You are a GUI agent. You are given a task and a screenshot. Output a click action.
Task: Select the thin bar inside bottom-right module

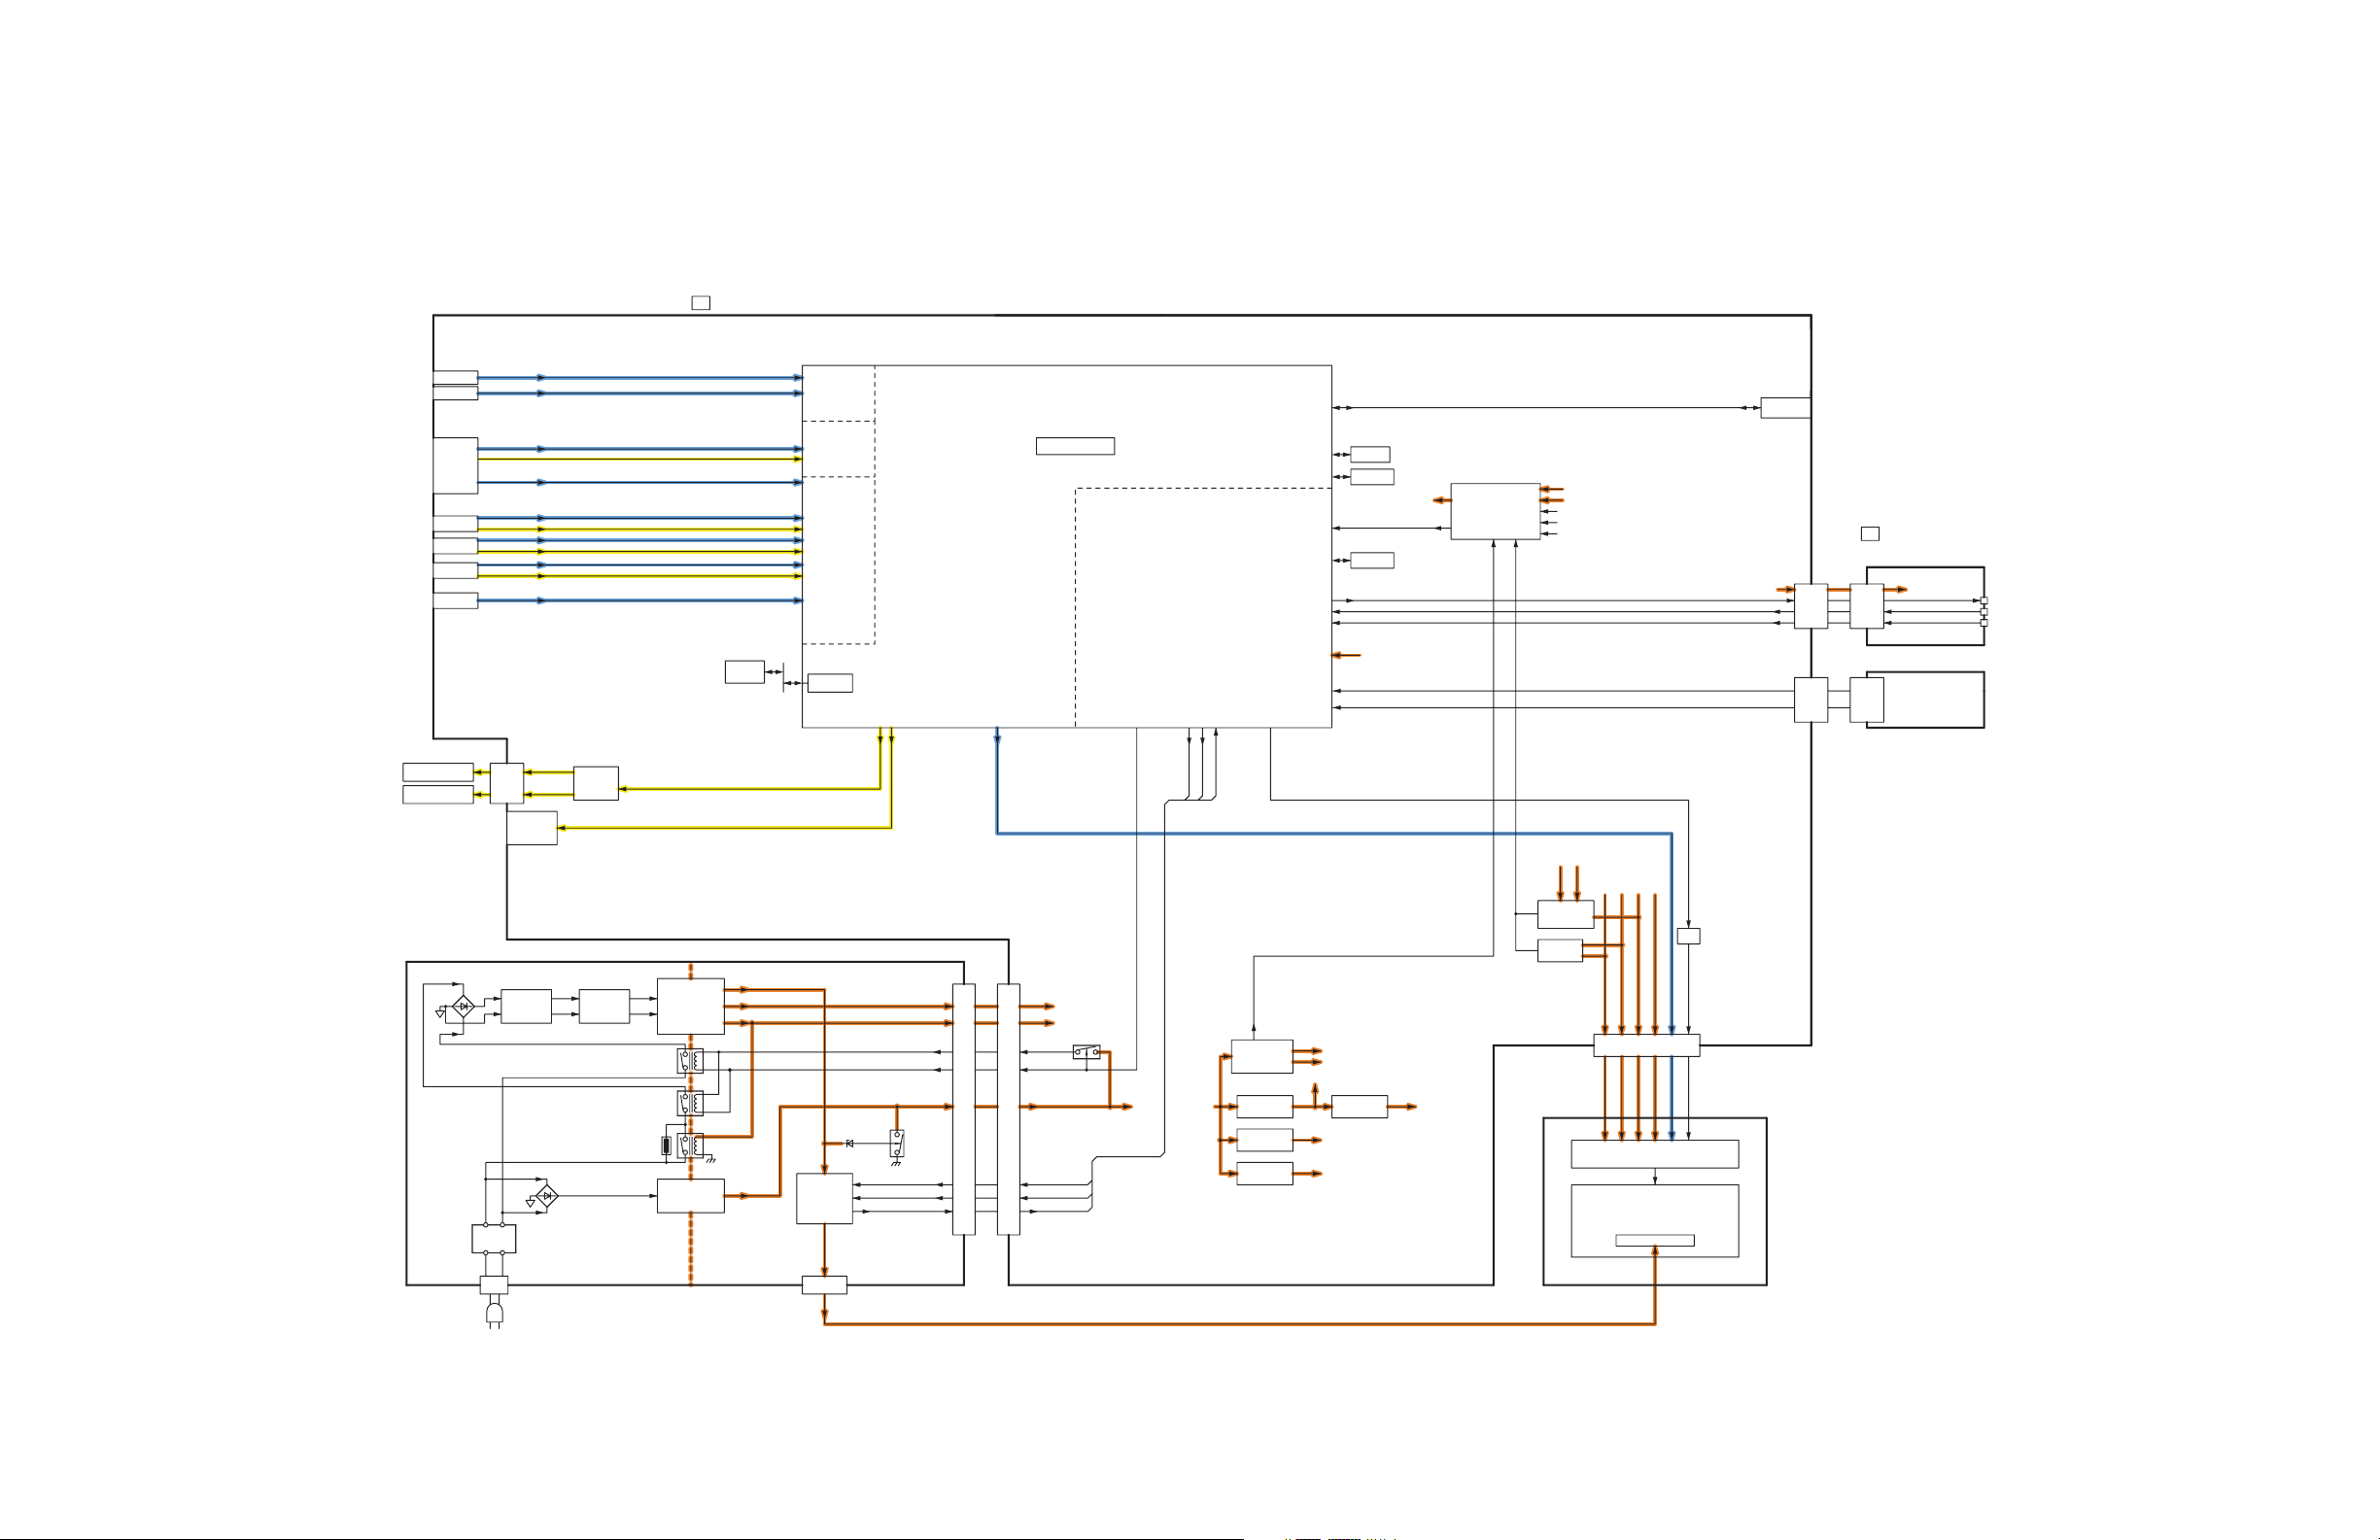(x=1655, y=1241)
